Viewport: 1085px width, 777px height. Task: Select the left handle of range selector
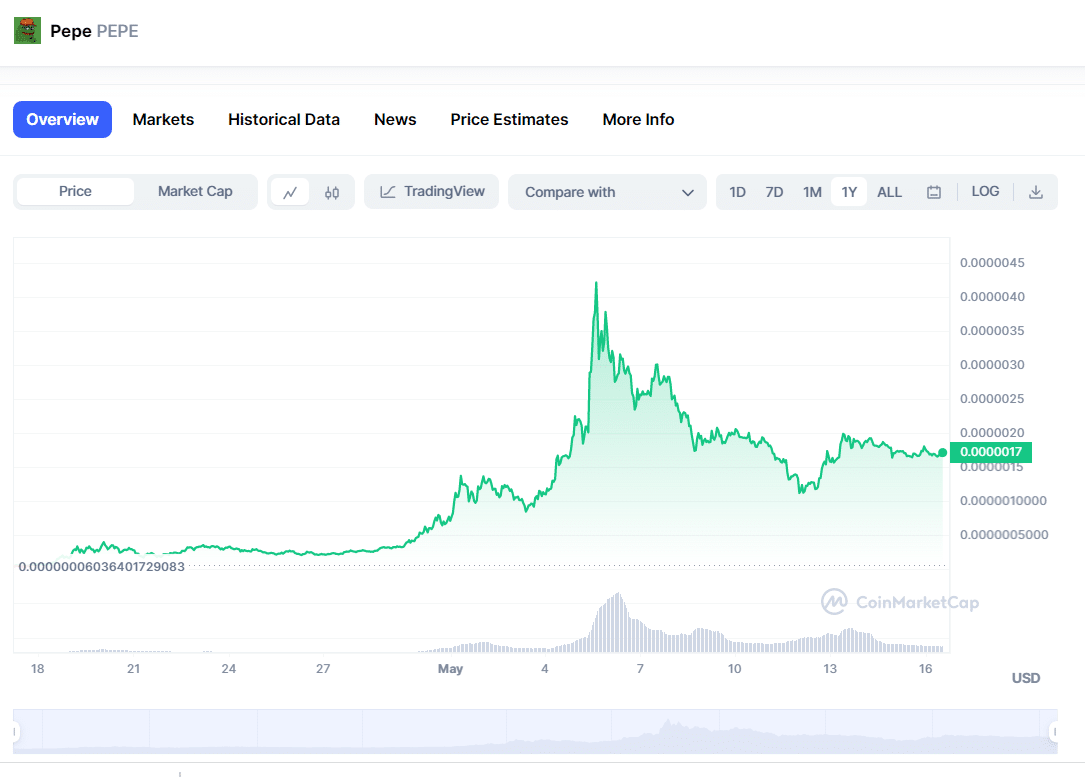(15, 731)
